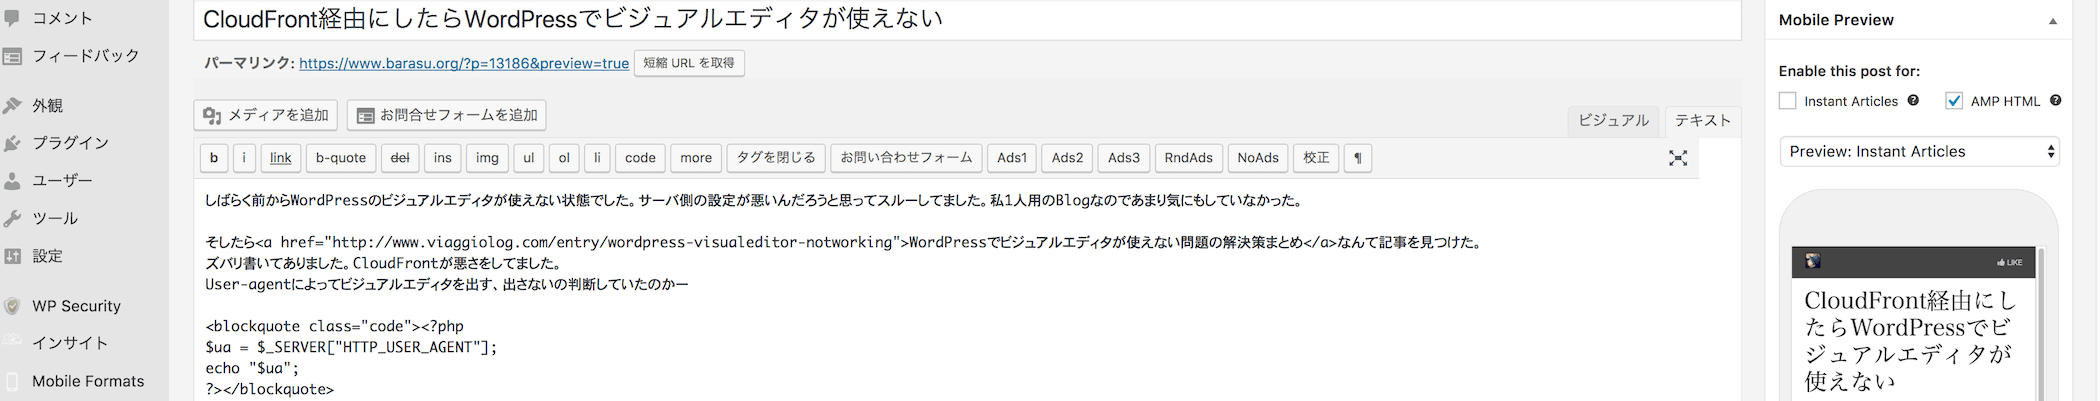Click the WP Security shield icon
Viewport: 2100px width, 401px height.
coord(12,306)
